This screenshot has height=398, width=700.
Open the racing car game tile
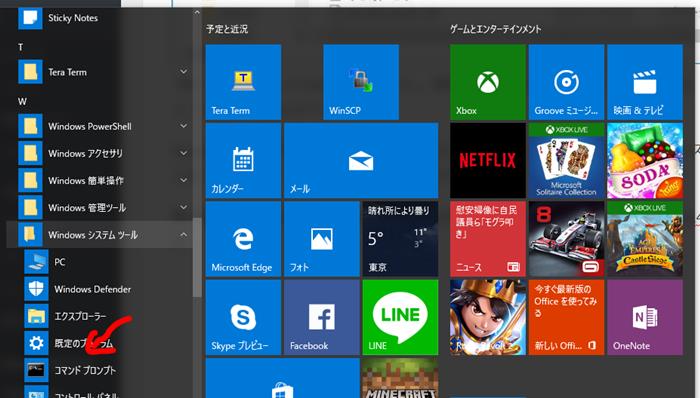[x=566, y=239]
